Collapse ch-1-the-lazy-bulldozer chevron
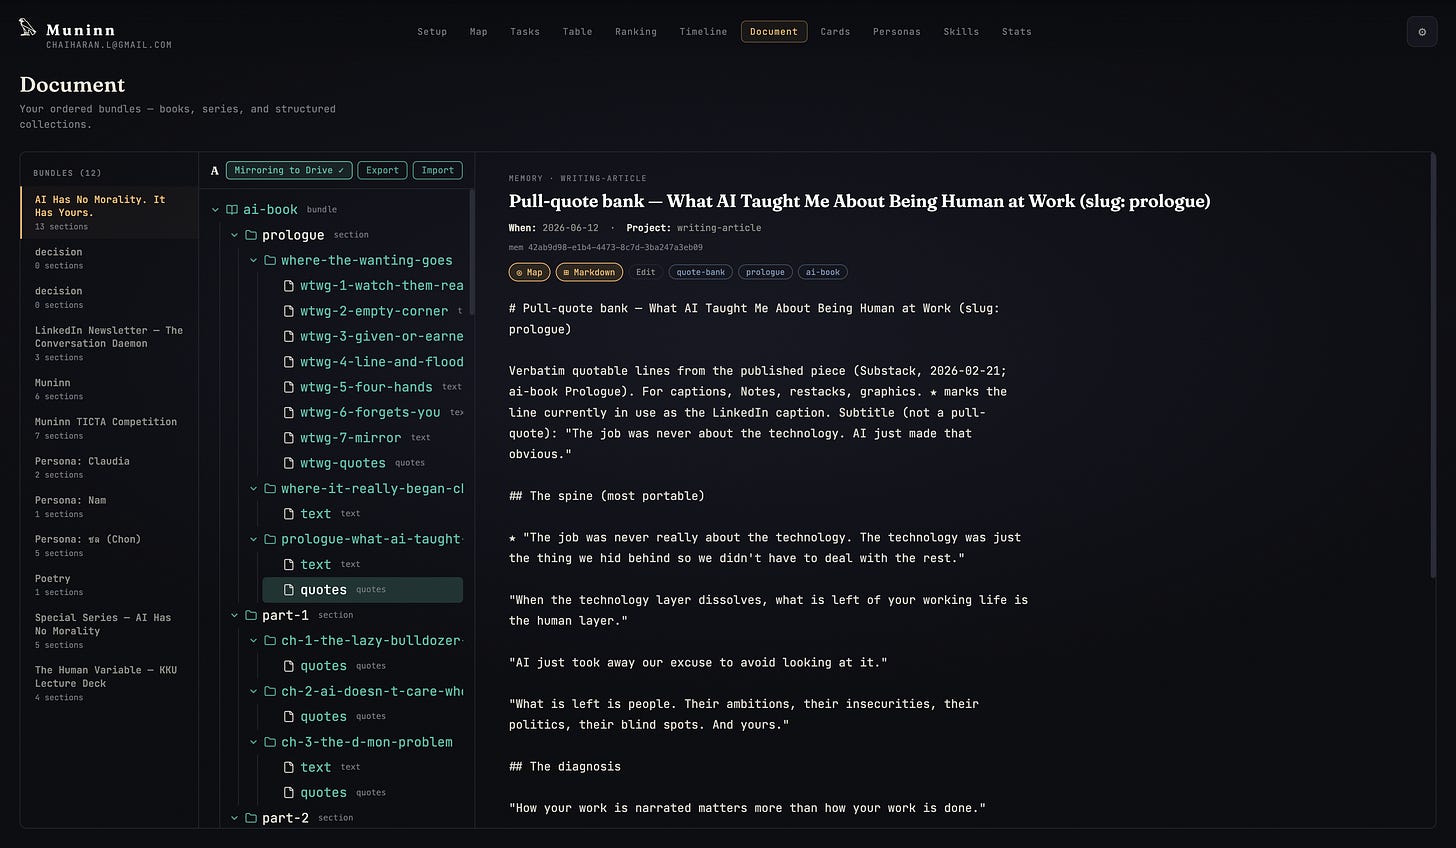1456x848 pixels. (253, 640)
